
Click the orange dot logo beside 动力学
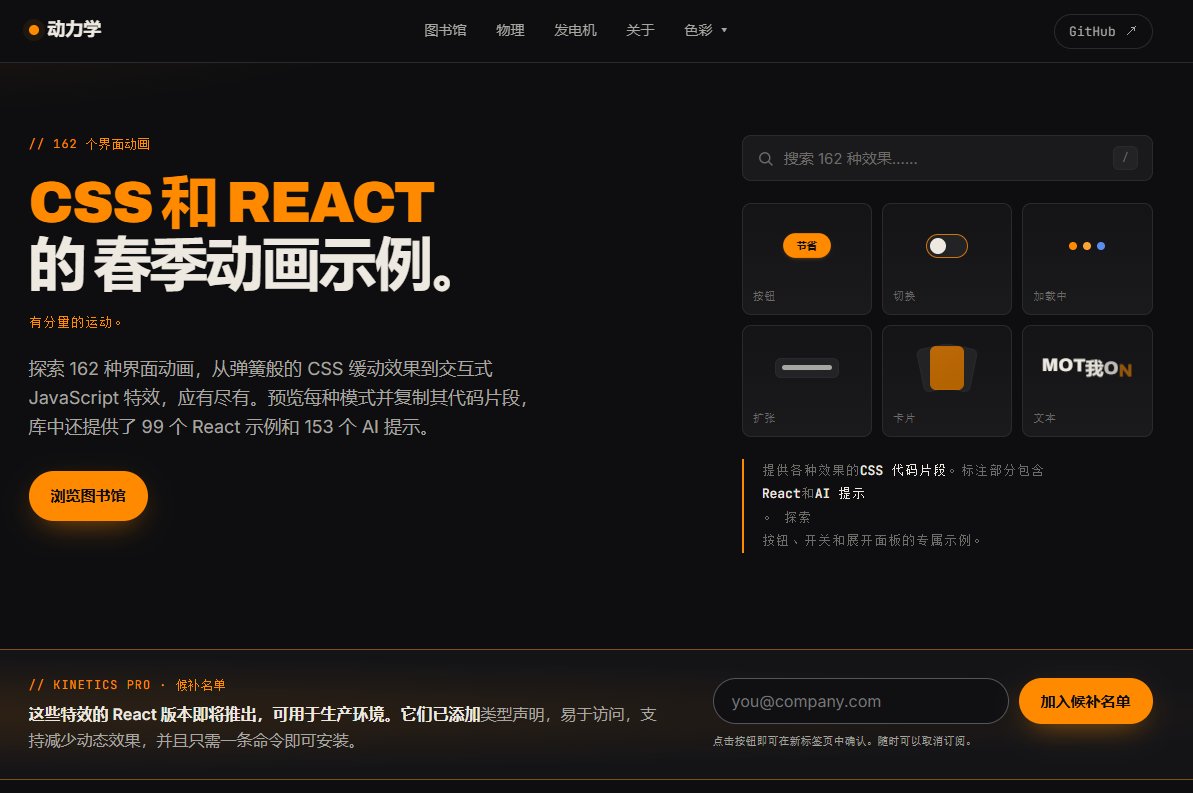(33, 30)
